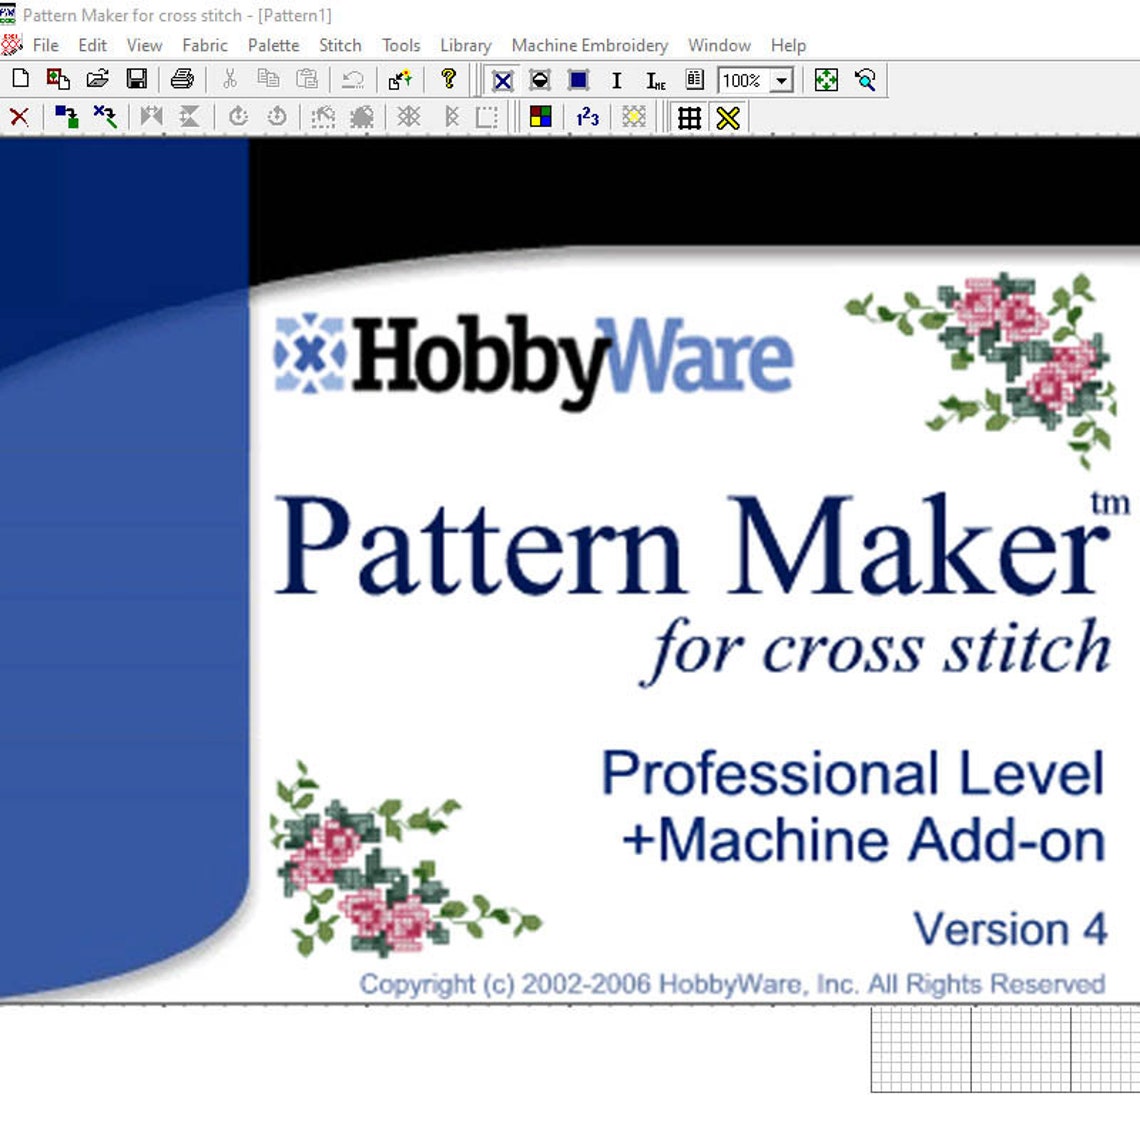Image resolution: width=1140 pixels, height=1140 pixels.
Task: Click the magnifier zoom previous icon
Action: [865, 79]
